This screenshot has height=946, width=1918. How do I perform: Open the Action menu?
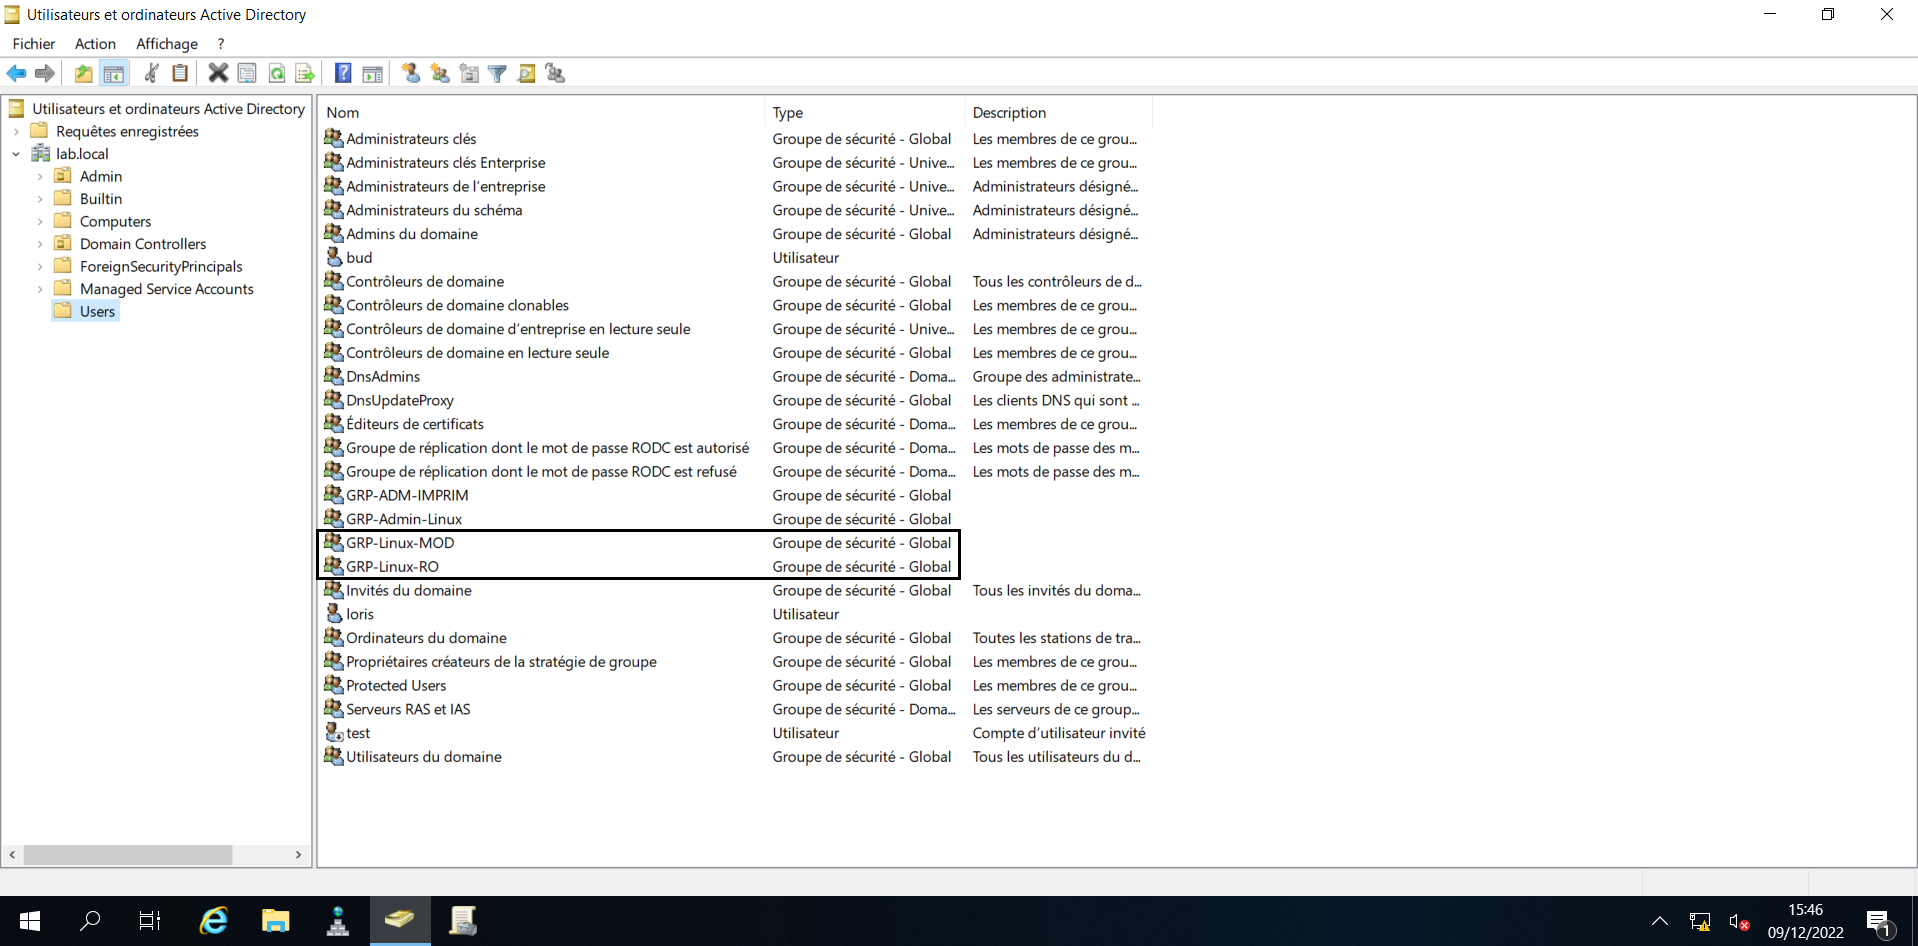95,44
